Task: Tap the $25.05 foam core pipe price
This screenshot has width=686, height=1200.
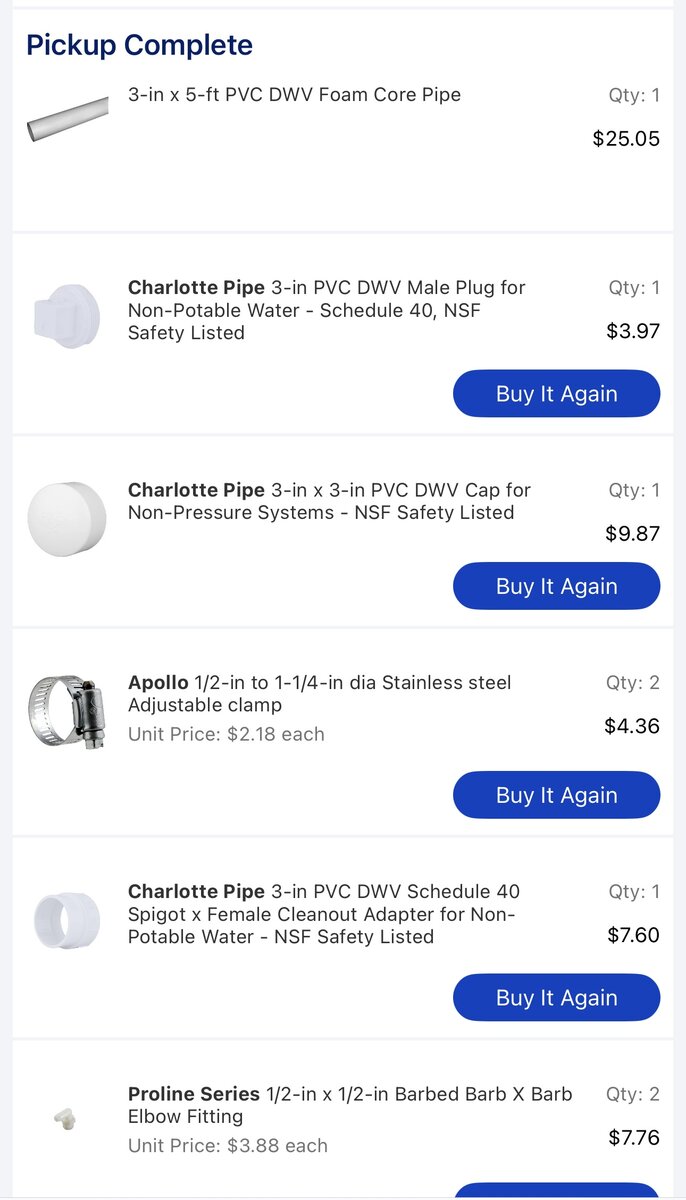Action: (626, 139)
